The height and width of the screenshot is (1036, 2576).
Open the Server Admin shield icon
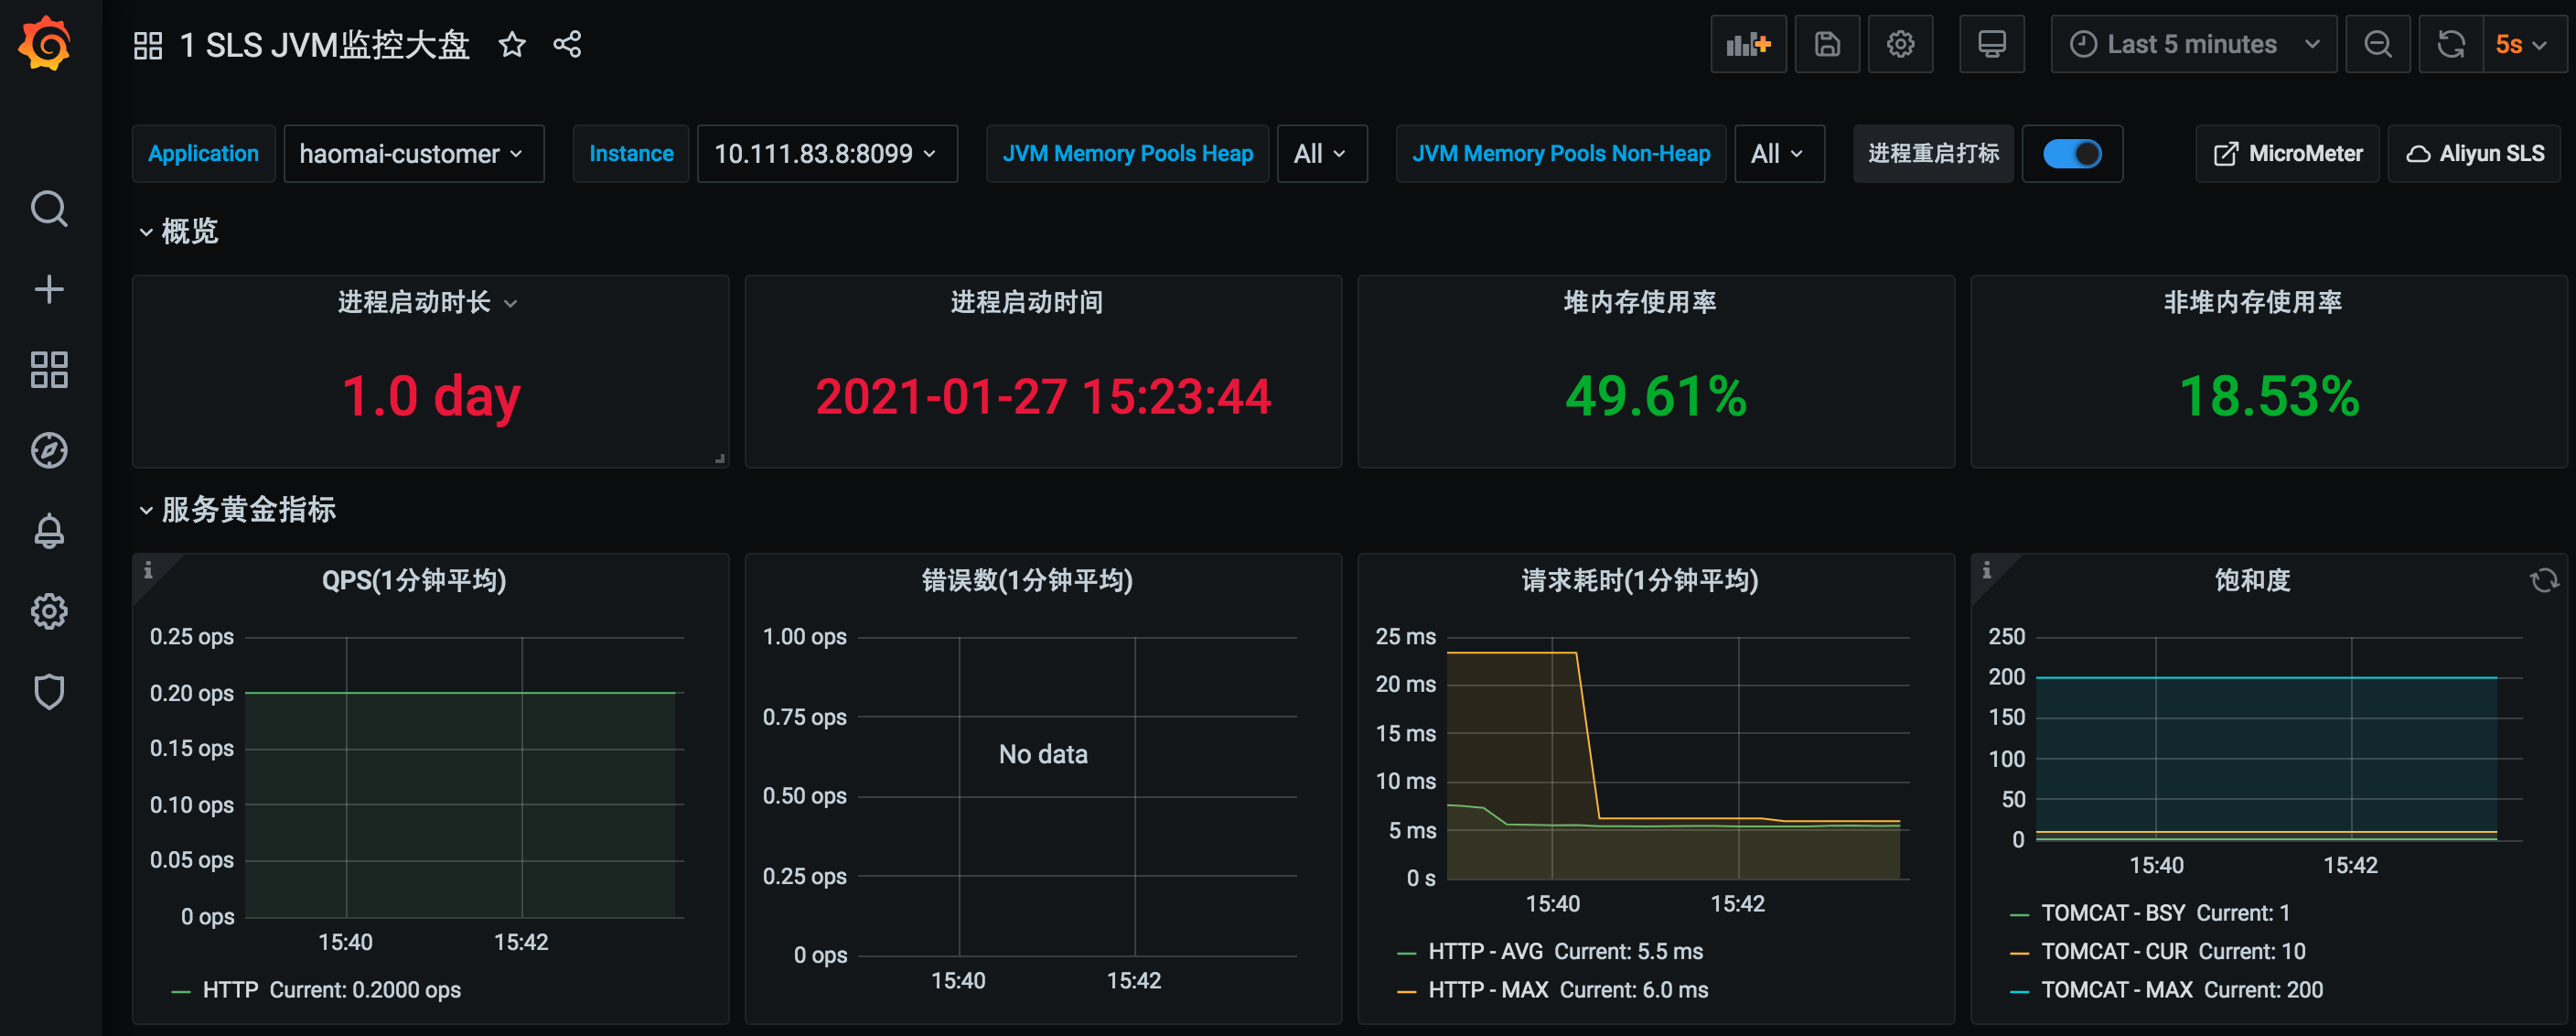click(x=49, y=691)
